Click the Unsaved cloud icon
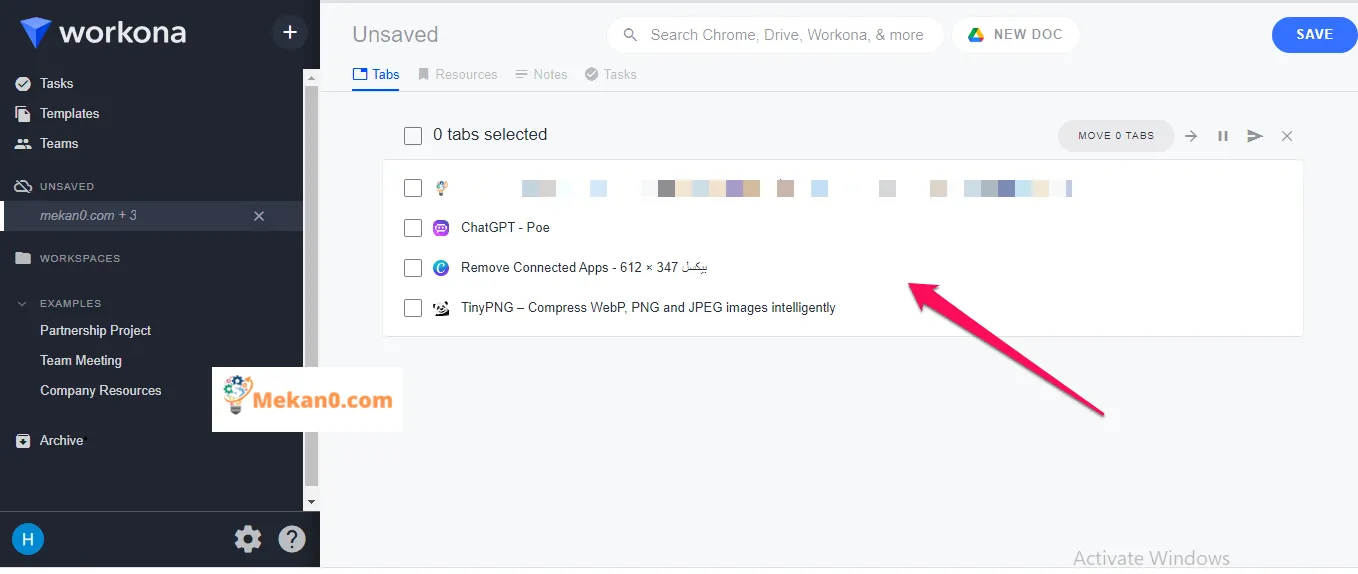Viewport: 1358px width, 574px height. tap(23, 186)
